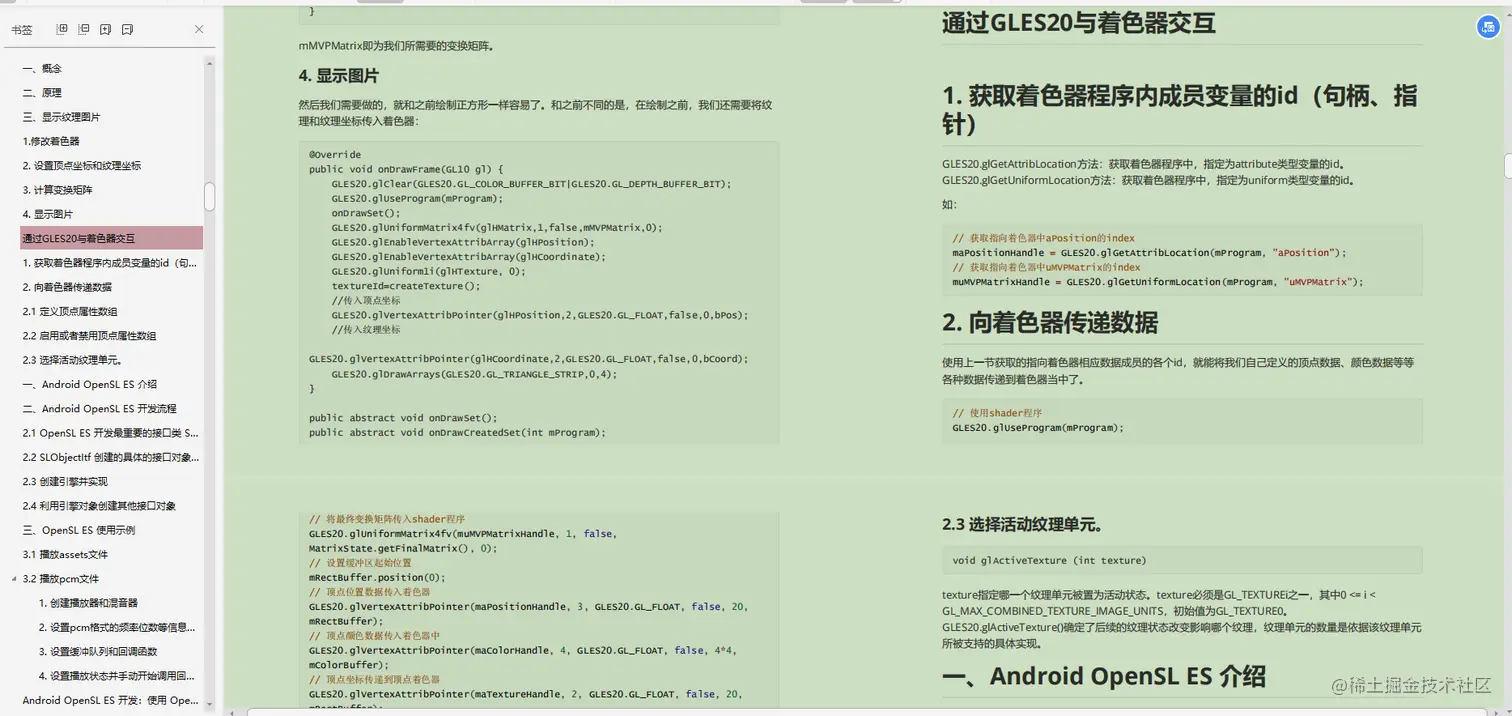Open bookmark 3.1 播放assets文件

tap(65, 554)
